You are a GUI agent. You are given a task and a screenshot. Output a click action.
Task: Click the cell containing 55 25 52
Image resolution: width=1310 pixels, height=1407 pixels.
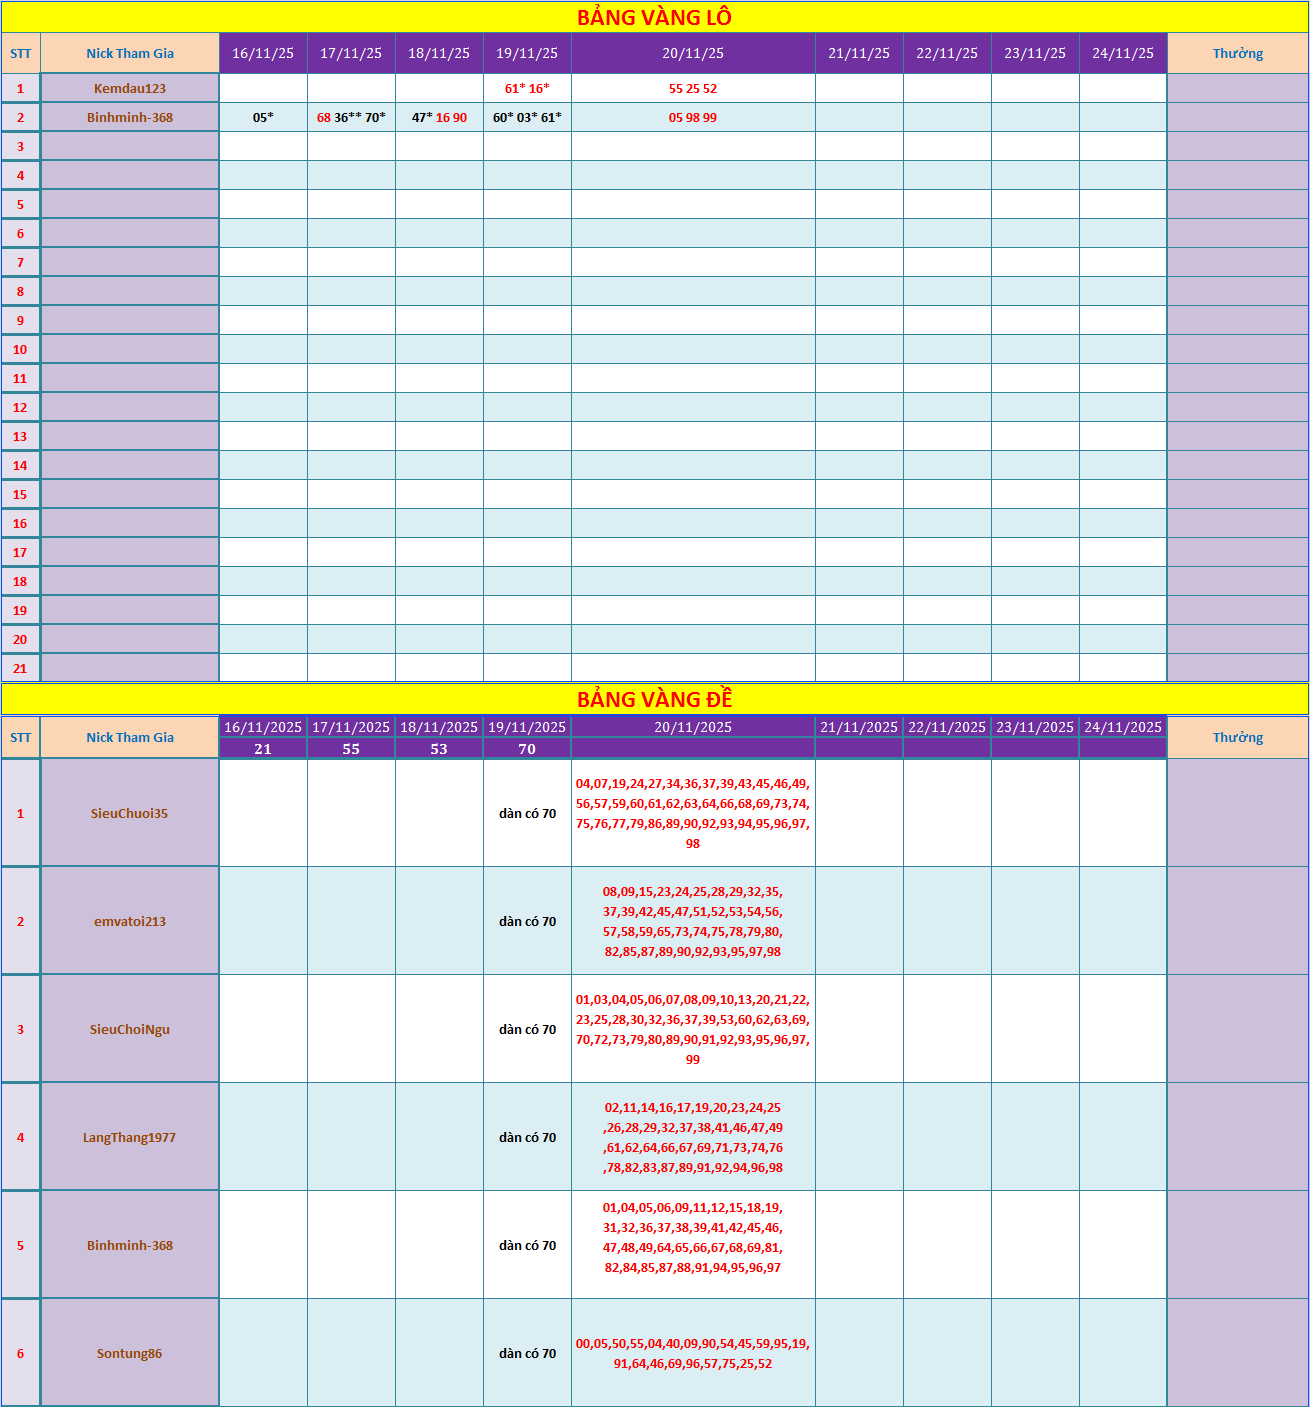[693, 88]
